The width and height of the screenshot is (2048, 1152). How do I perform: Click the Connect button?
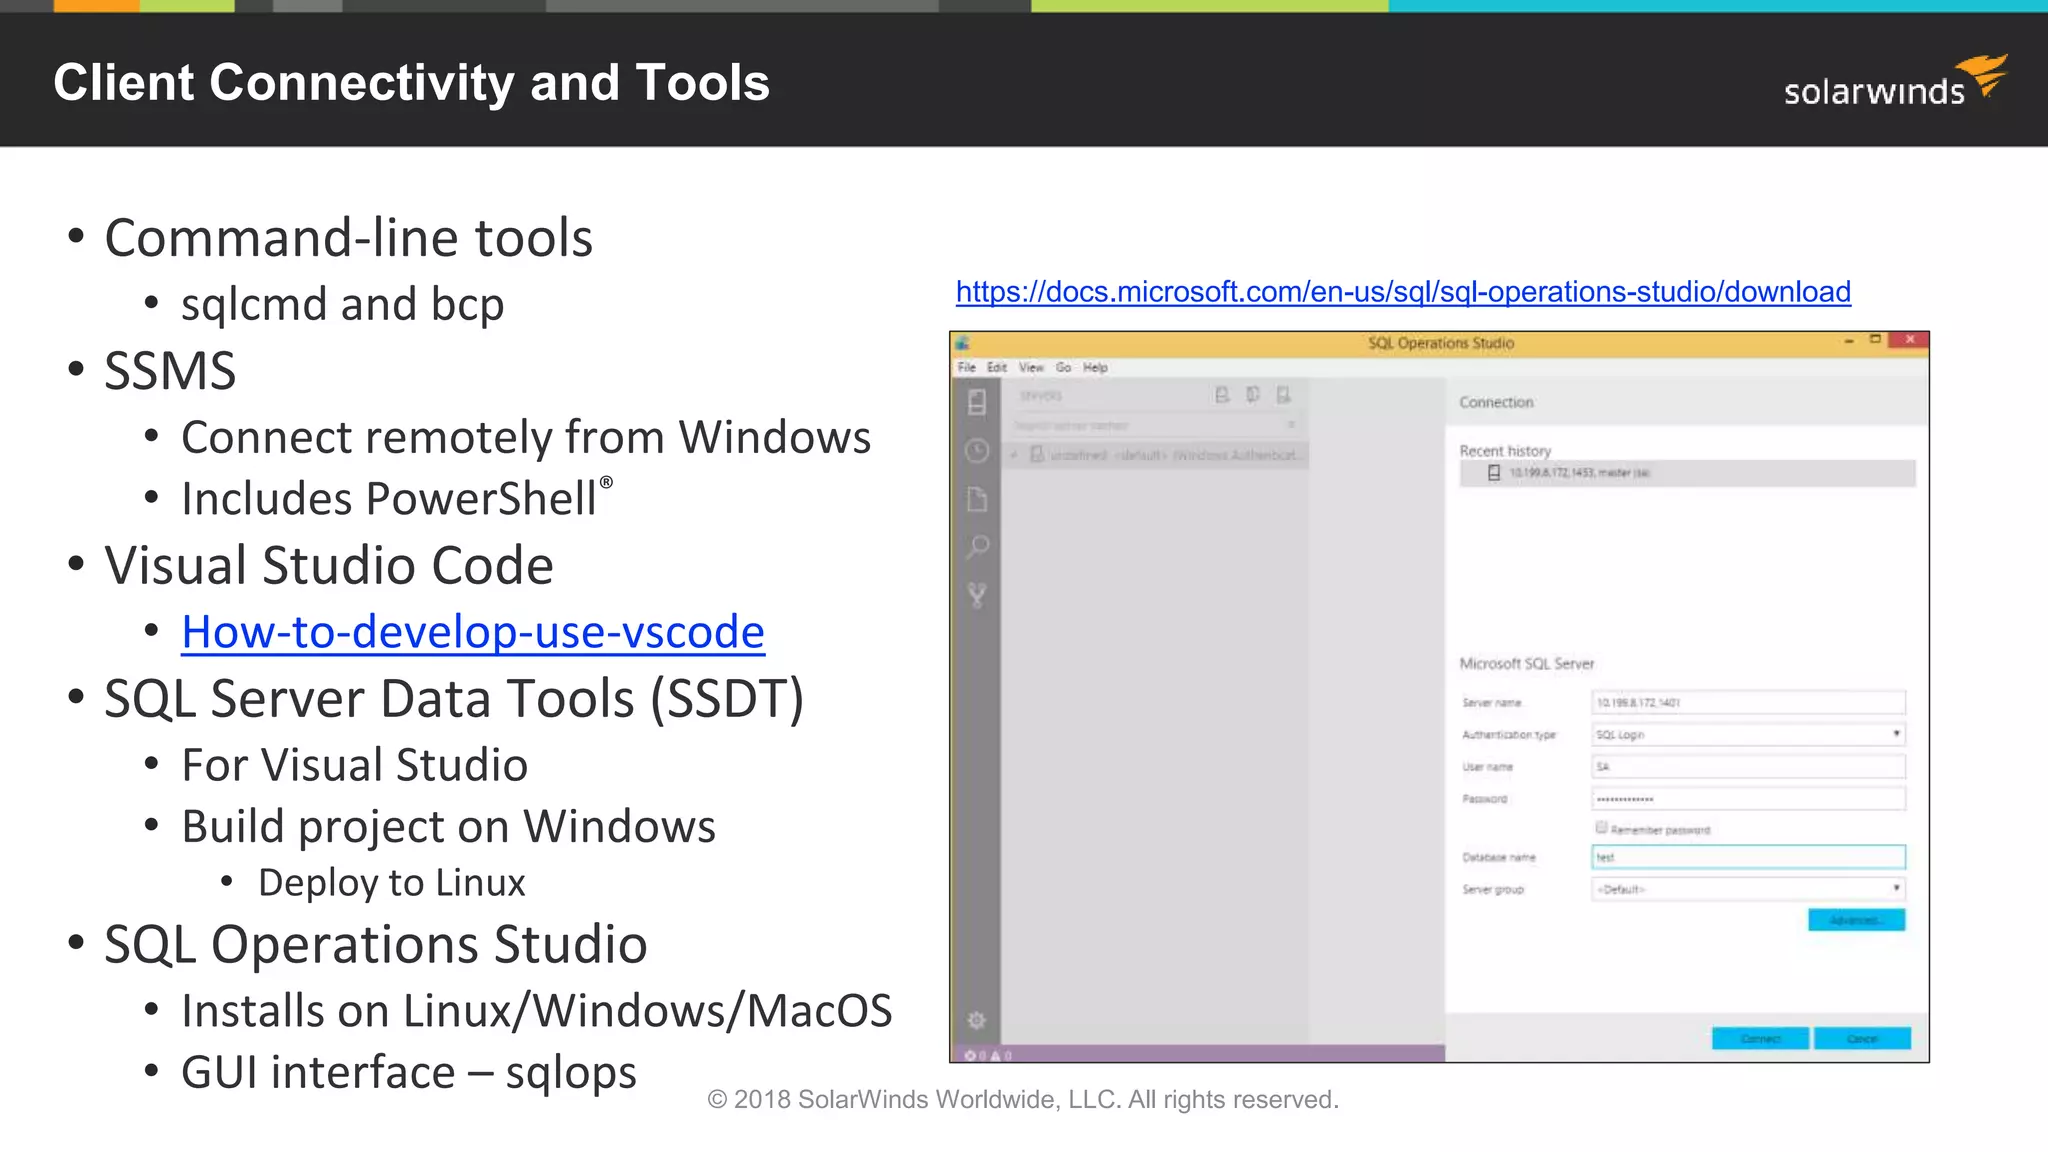pyautogui.click(x=1760, y=1038)
